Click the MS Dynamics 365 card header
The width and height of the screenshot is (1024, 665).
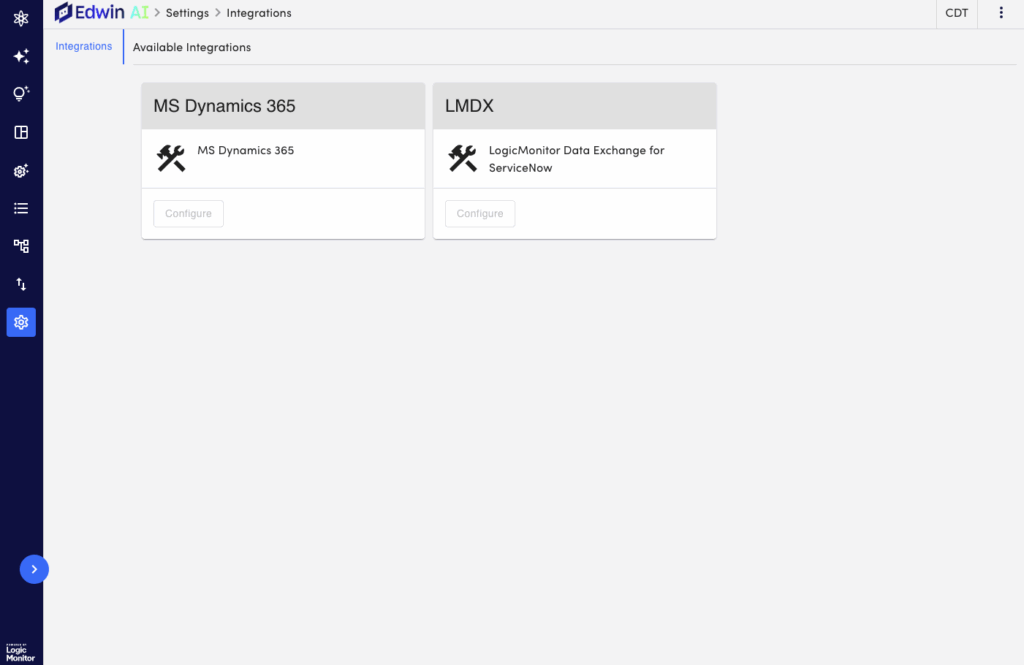click(283, 106)
